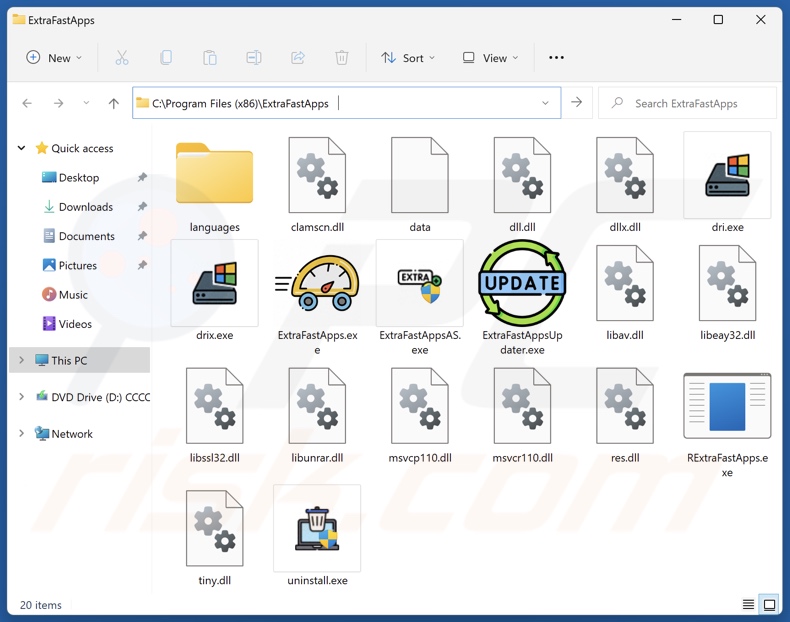
Task: Open the languages folder
Action: click(214, 173)
